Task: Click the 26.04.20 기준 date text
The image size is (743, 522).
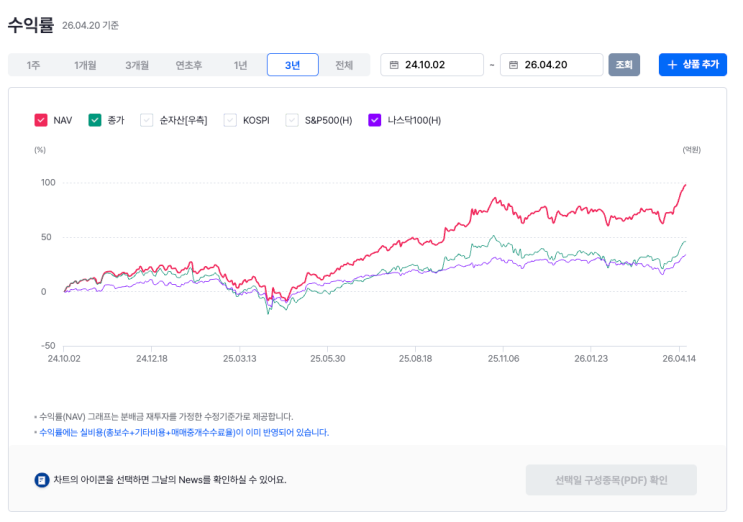Action: click(x=90, y=26)
